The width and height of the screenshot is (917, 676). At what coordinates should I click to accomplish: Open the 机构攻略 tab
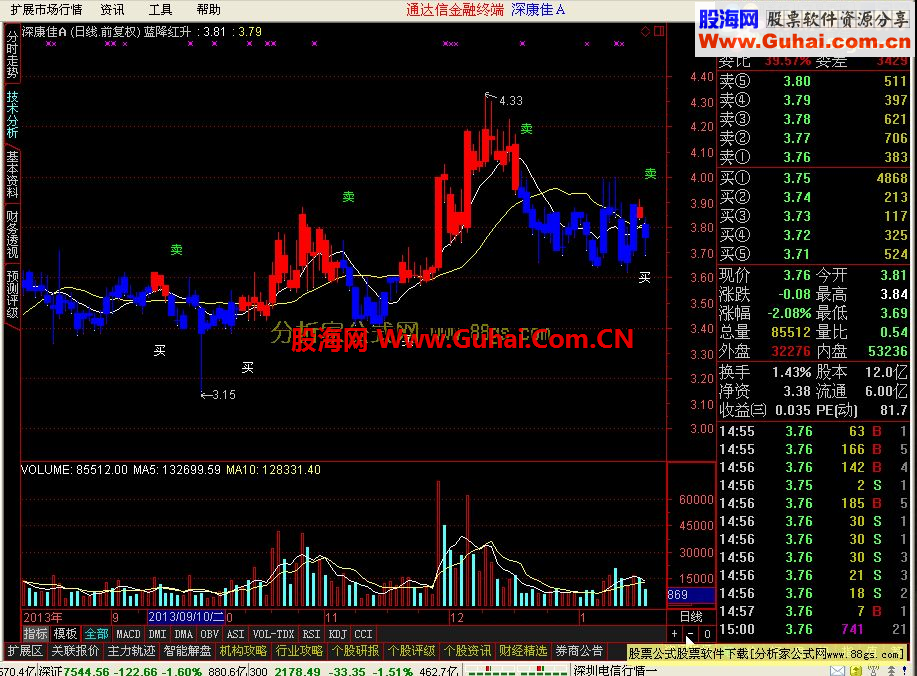pyautogui.click(x=243, y=651)
